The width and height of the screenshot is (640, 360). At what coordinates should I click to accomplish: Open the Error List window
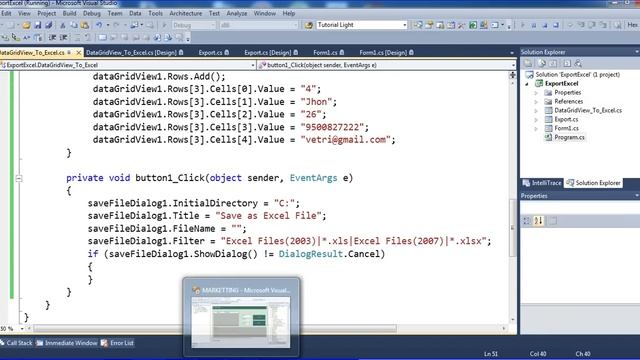pos(118,343)
